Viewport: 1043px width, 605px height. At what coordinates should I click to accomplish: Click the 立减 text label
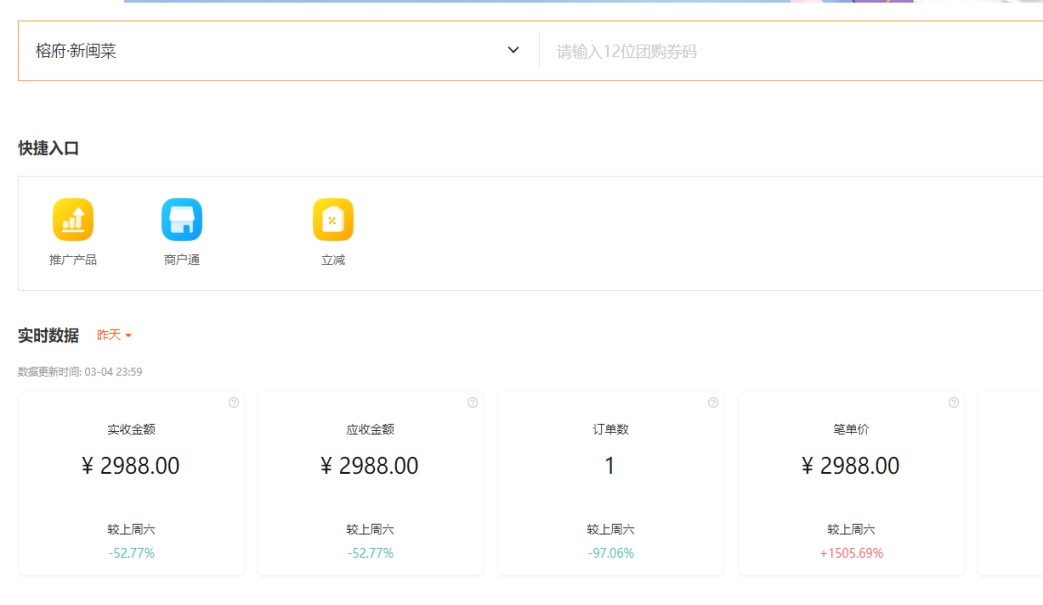click(x=333, y=260)
